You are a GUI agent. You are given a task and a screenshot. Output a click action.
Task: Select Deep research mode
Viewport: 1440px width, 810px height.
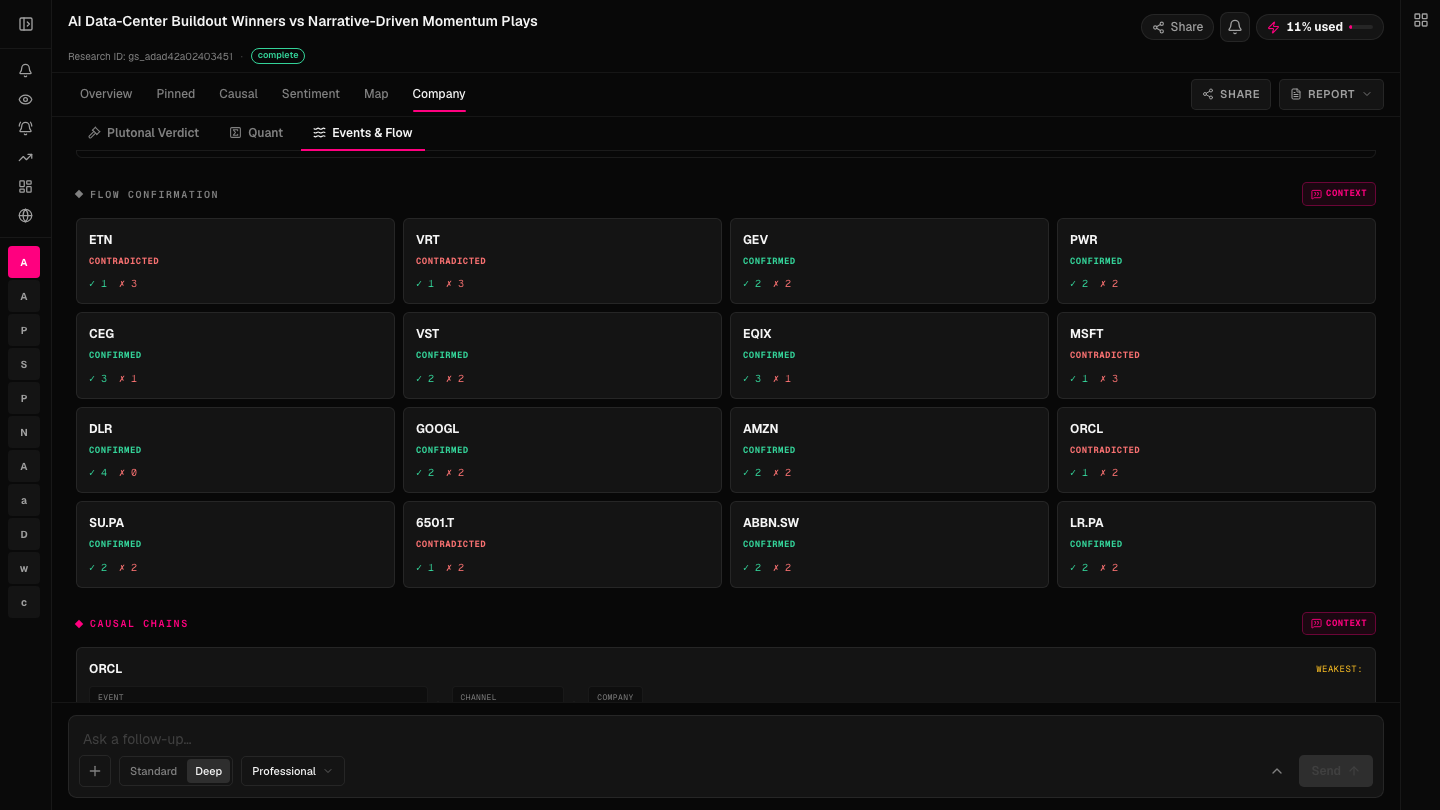[209, 771]
